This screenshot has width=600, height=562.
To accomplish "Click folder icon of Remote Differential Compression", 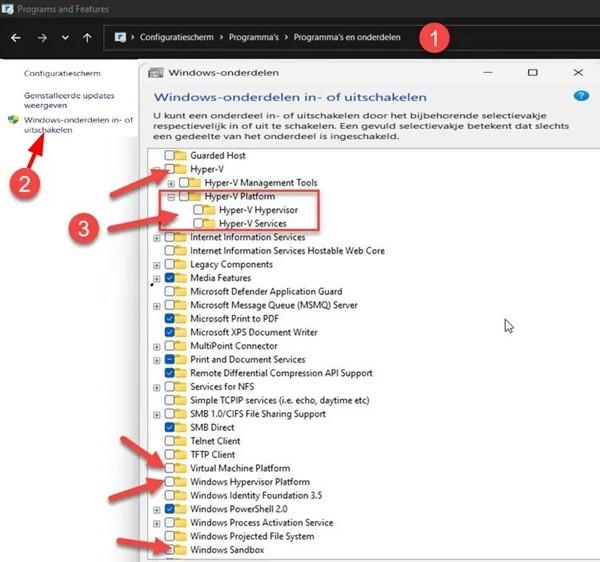I will (x=181, y=373).
